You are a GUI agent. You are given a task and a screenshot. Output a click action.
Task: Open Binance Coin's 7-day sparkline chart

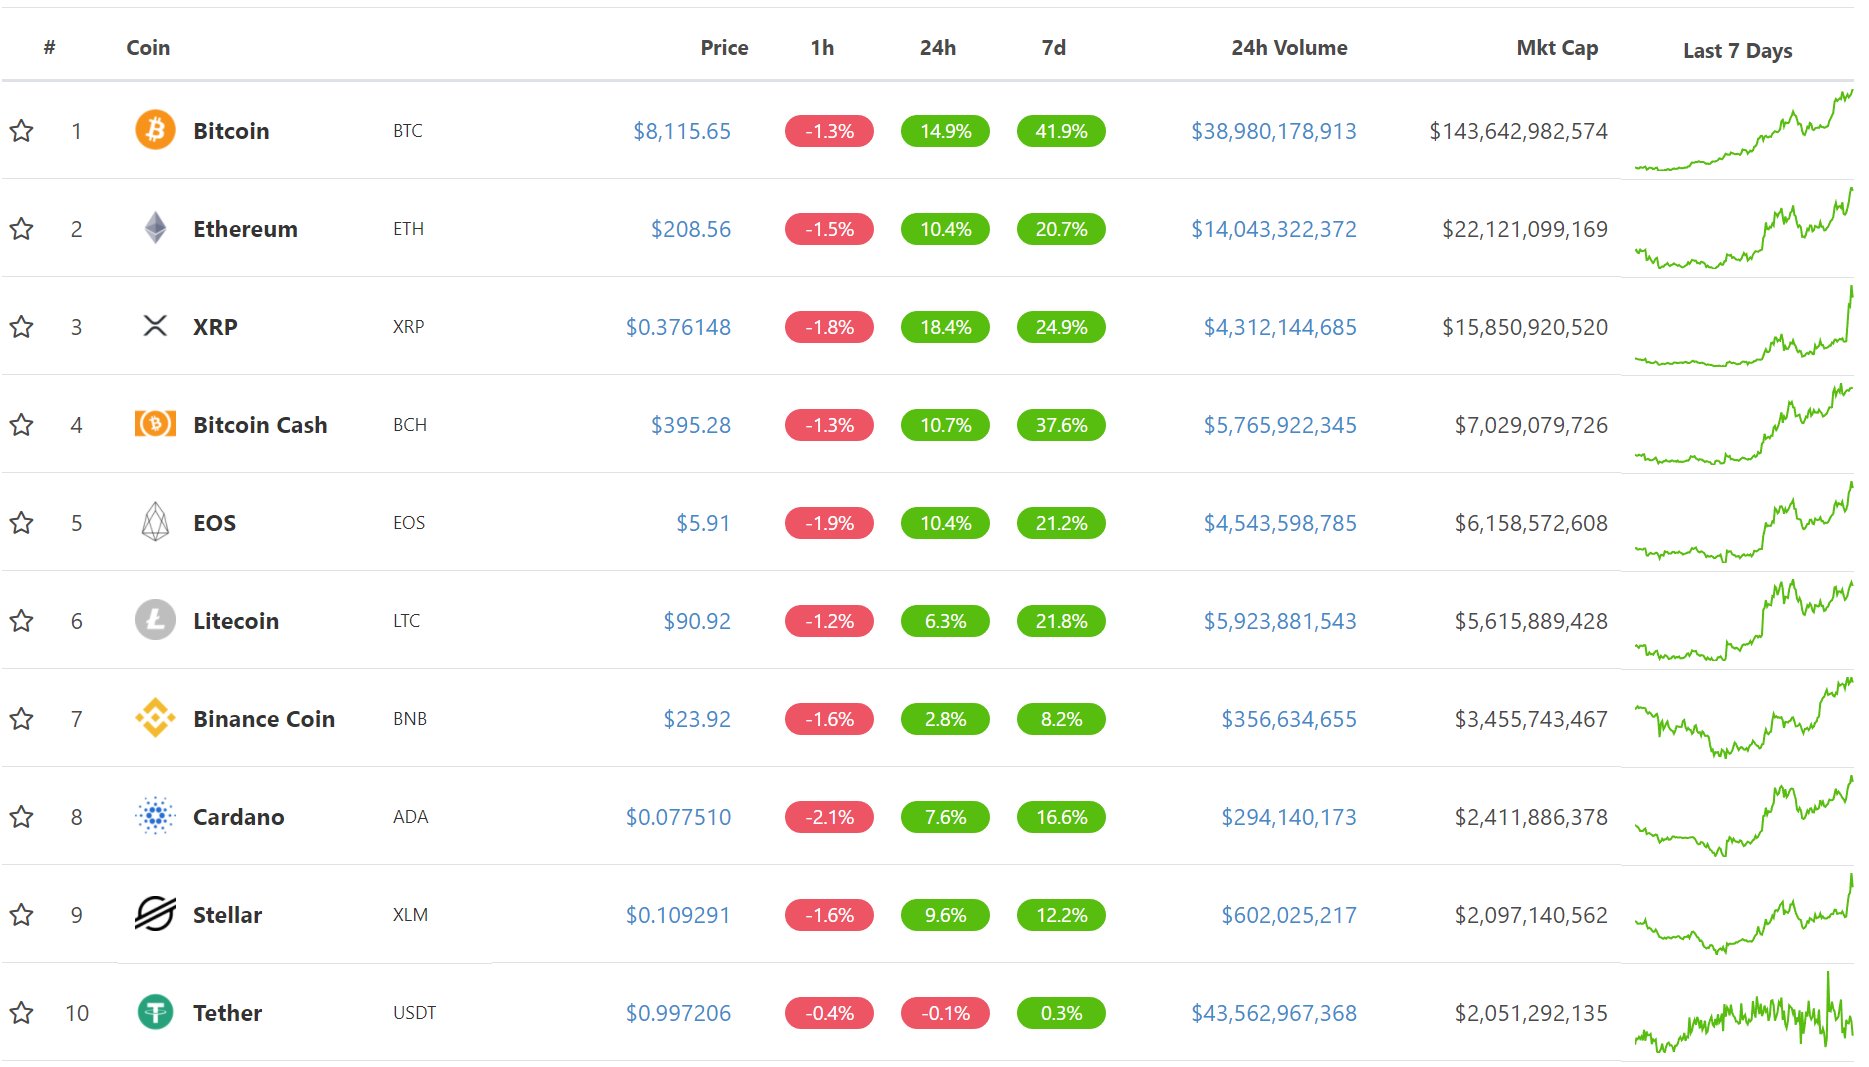[1743, 718]
